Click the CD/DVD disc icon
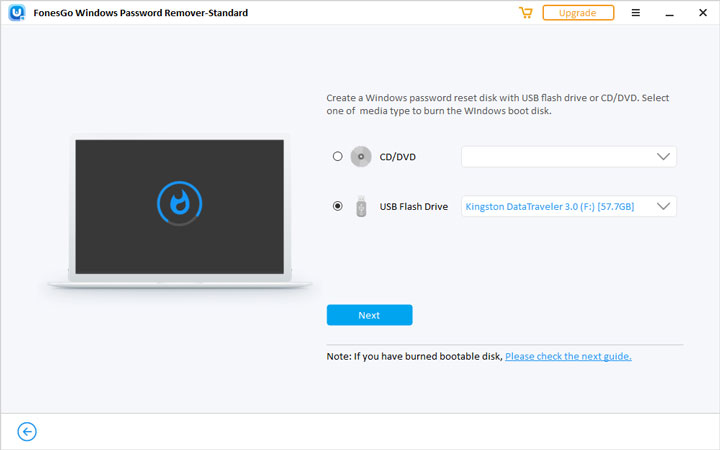 pyautogui.click(x=361, y=157)
